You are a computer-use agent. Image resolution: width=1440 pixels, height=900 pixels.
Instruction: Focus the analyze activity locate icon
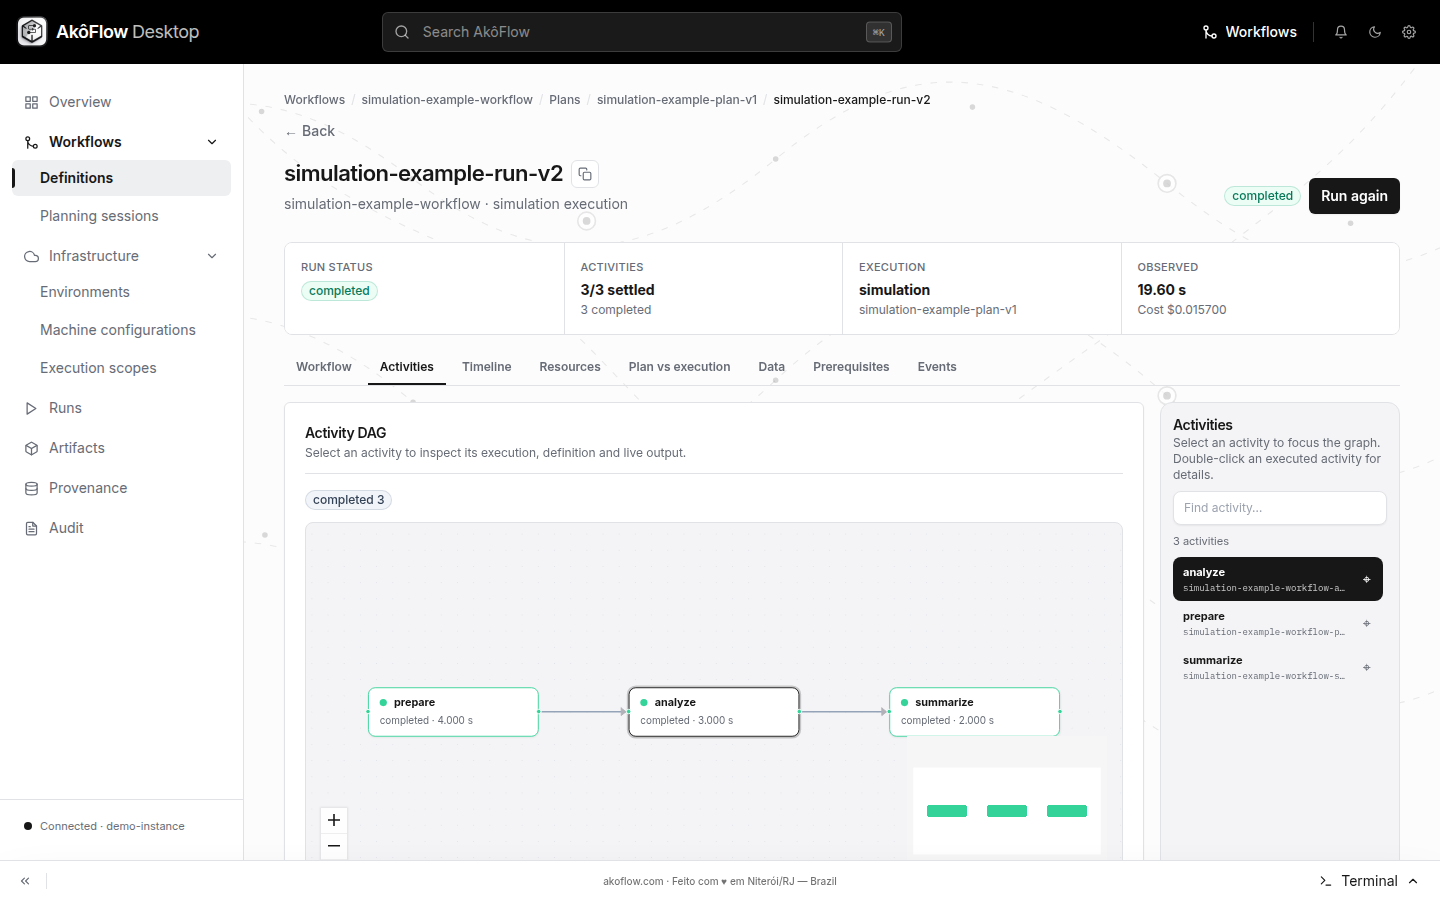coord(1366,579)
